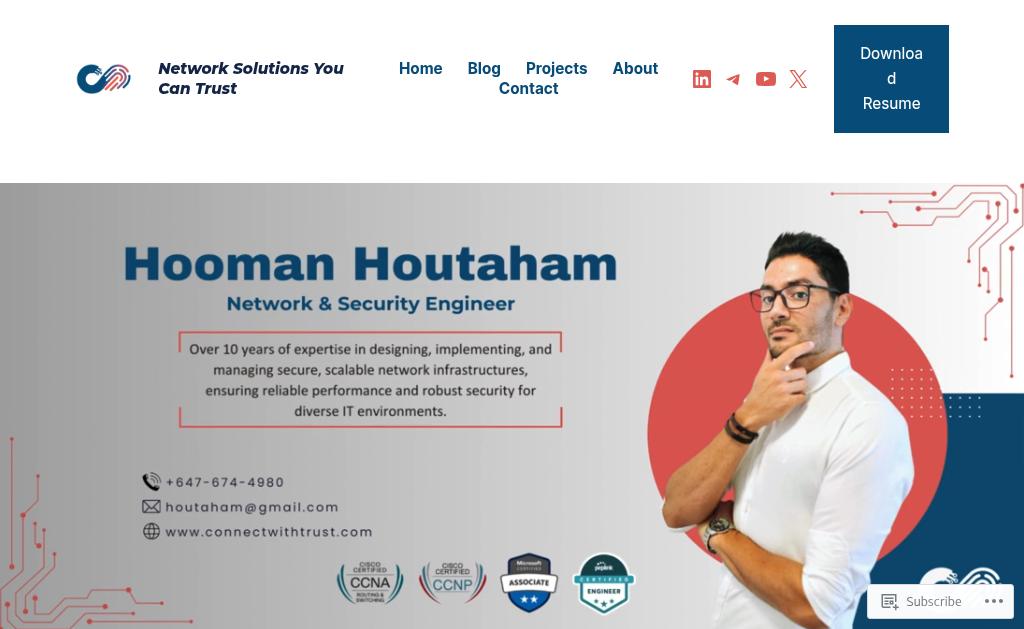Click the Subscribe button
Screen dimensions: 1024x629
[921, 601]
